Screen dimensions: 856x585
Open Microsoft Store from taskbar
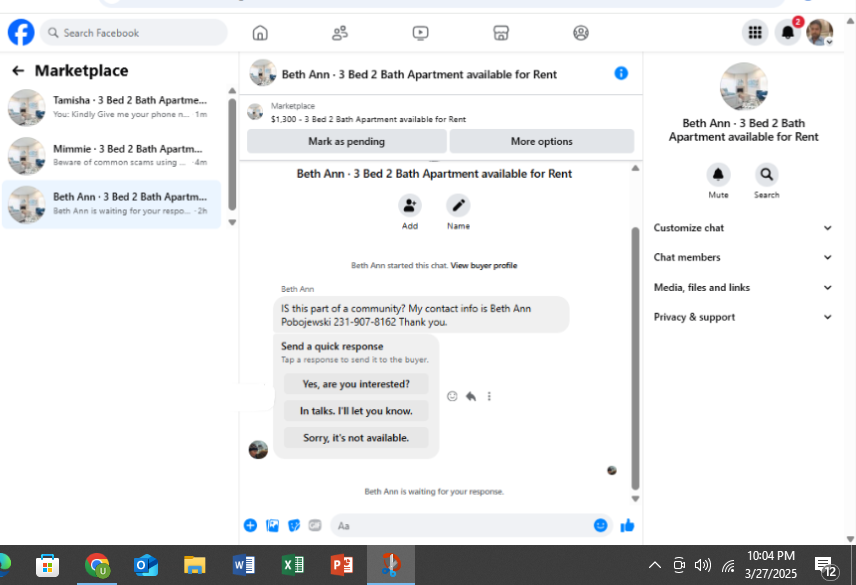(47, 565)
